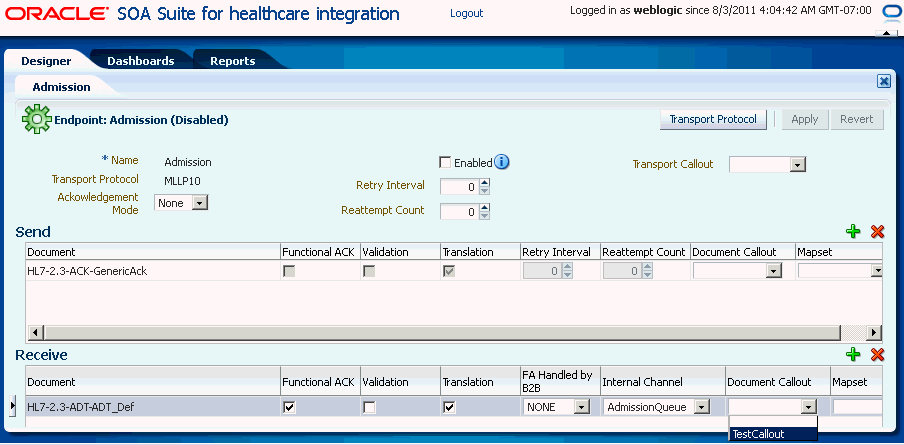Click the Send table Mapset column header
Image resolution: width=904 pixels, height=445 pixels.
[x=839, y=252]
